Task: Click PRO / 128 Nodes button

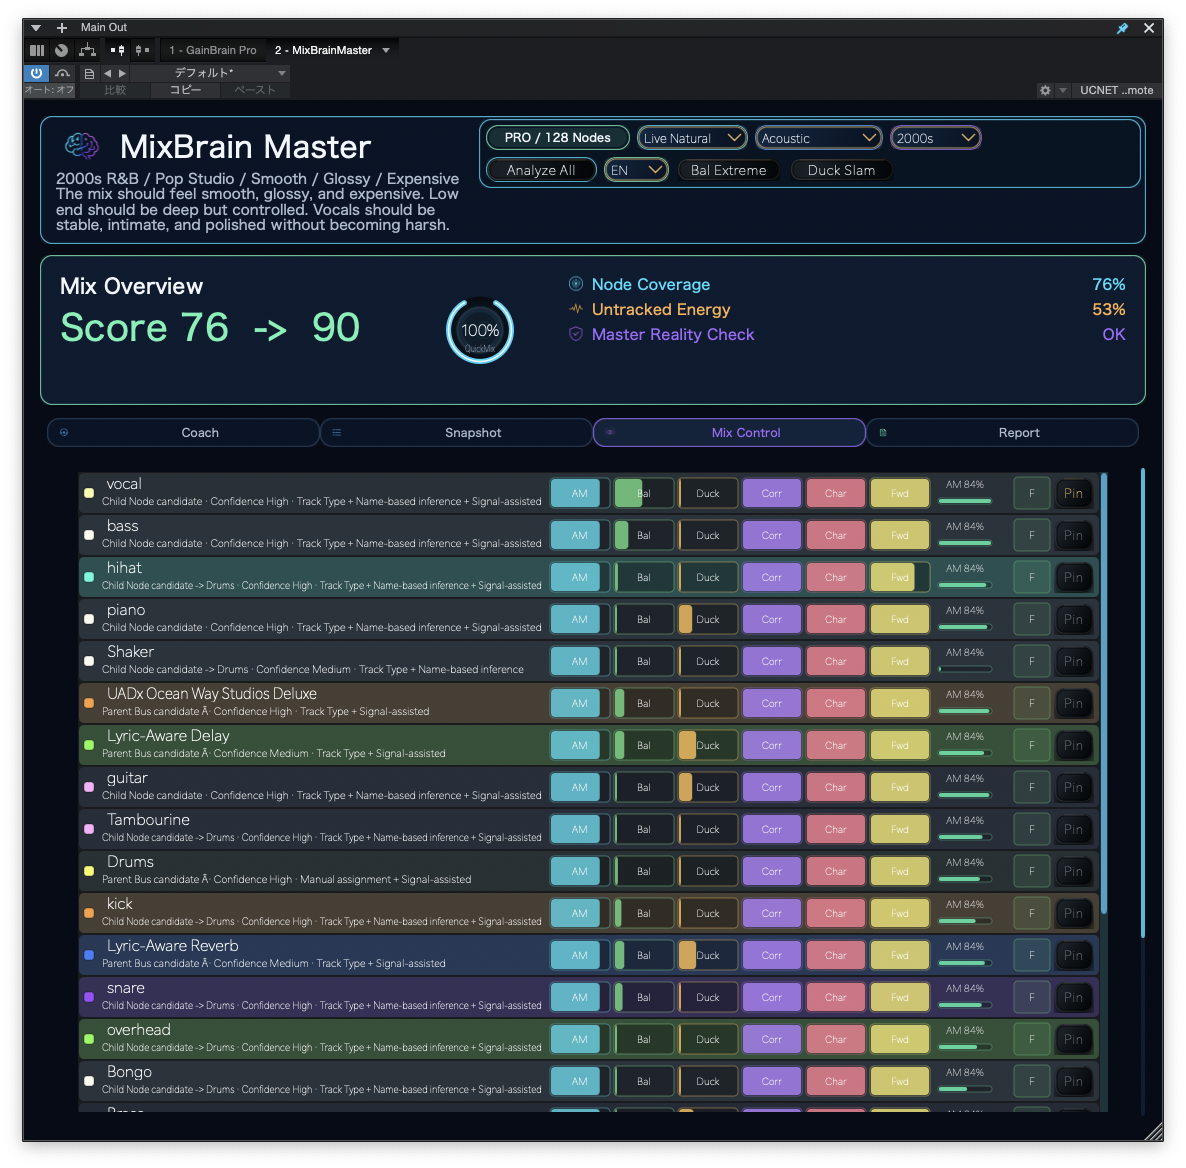Action: coord(557,138)
